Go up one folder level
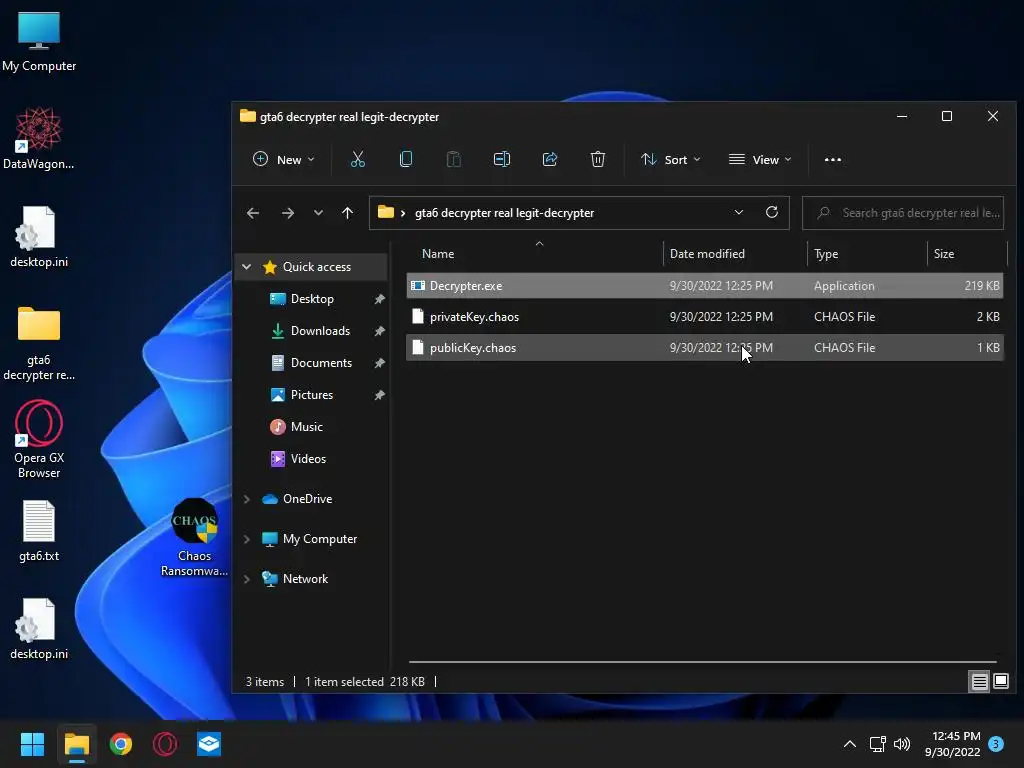The image size is (1024, 768). click(x=347, y=213)
